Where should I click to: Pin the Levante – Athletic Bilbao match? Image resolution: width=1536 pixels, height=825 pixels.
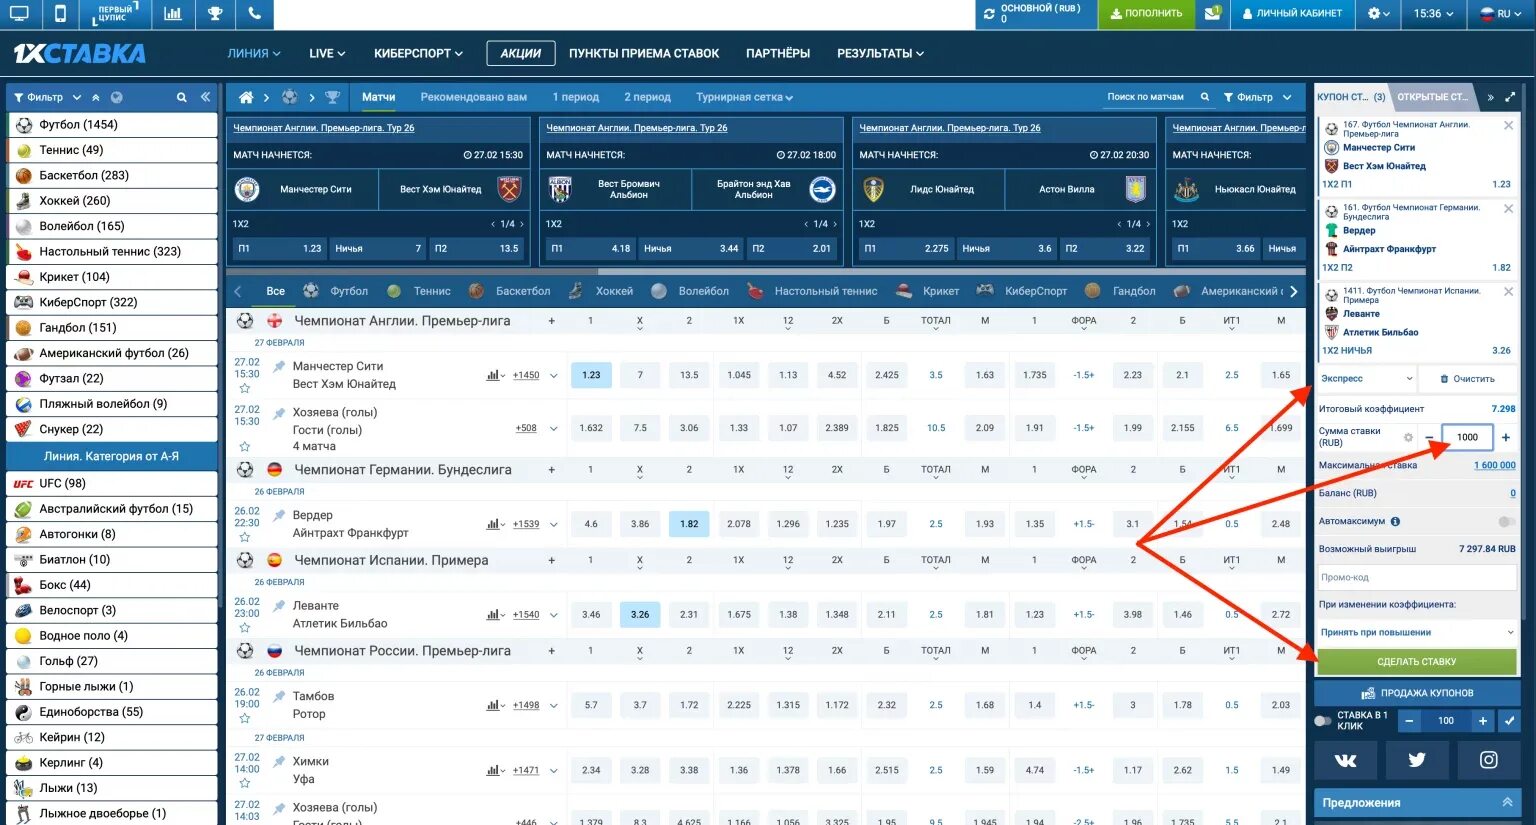point(279,606)
